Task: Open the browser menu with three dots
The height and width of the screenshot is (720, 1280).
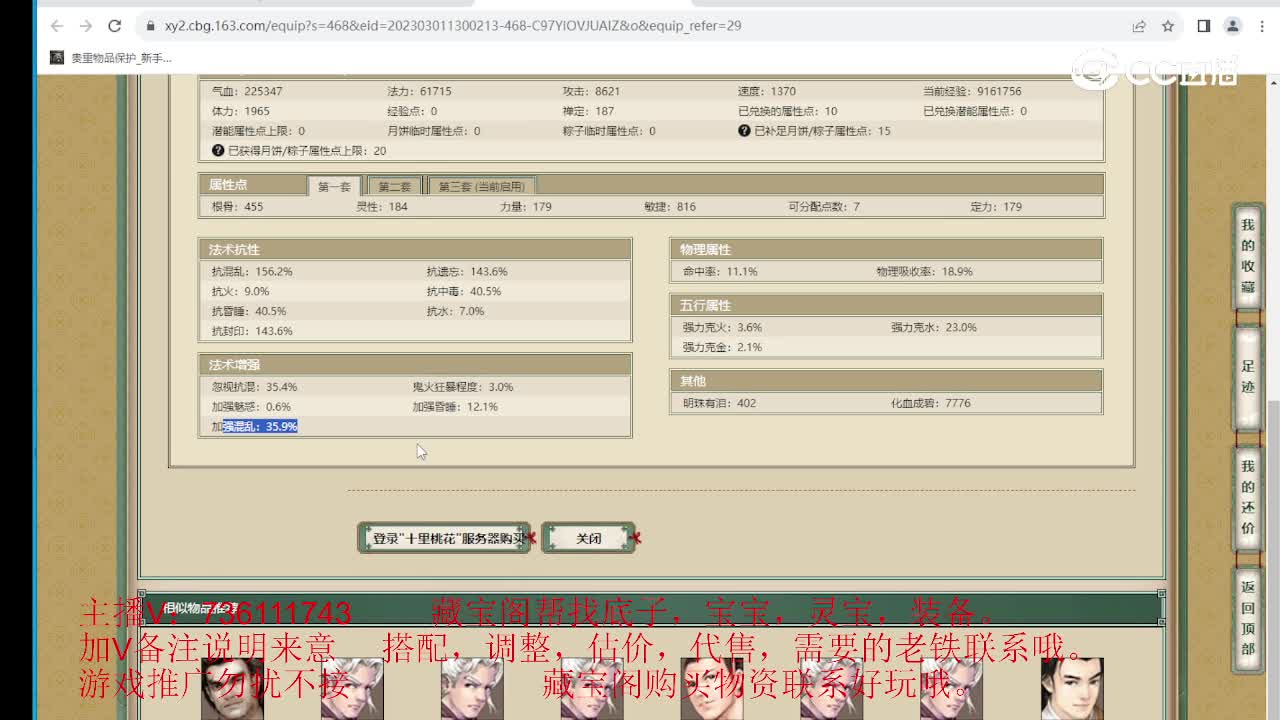Action: click(1262, 27)
